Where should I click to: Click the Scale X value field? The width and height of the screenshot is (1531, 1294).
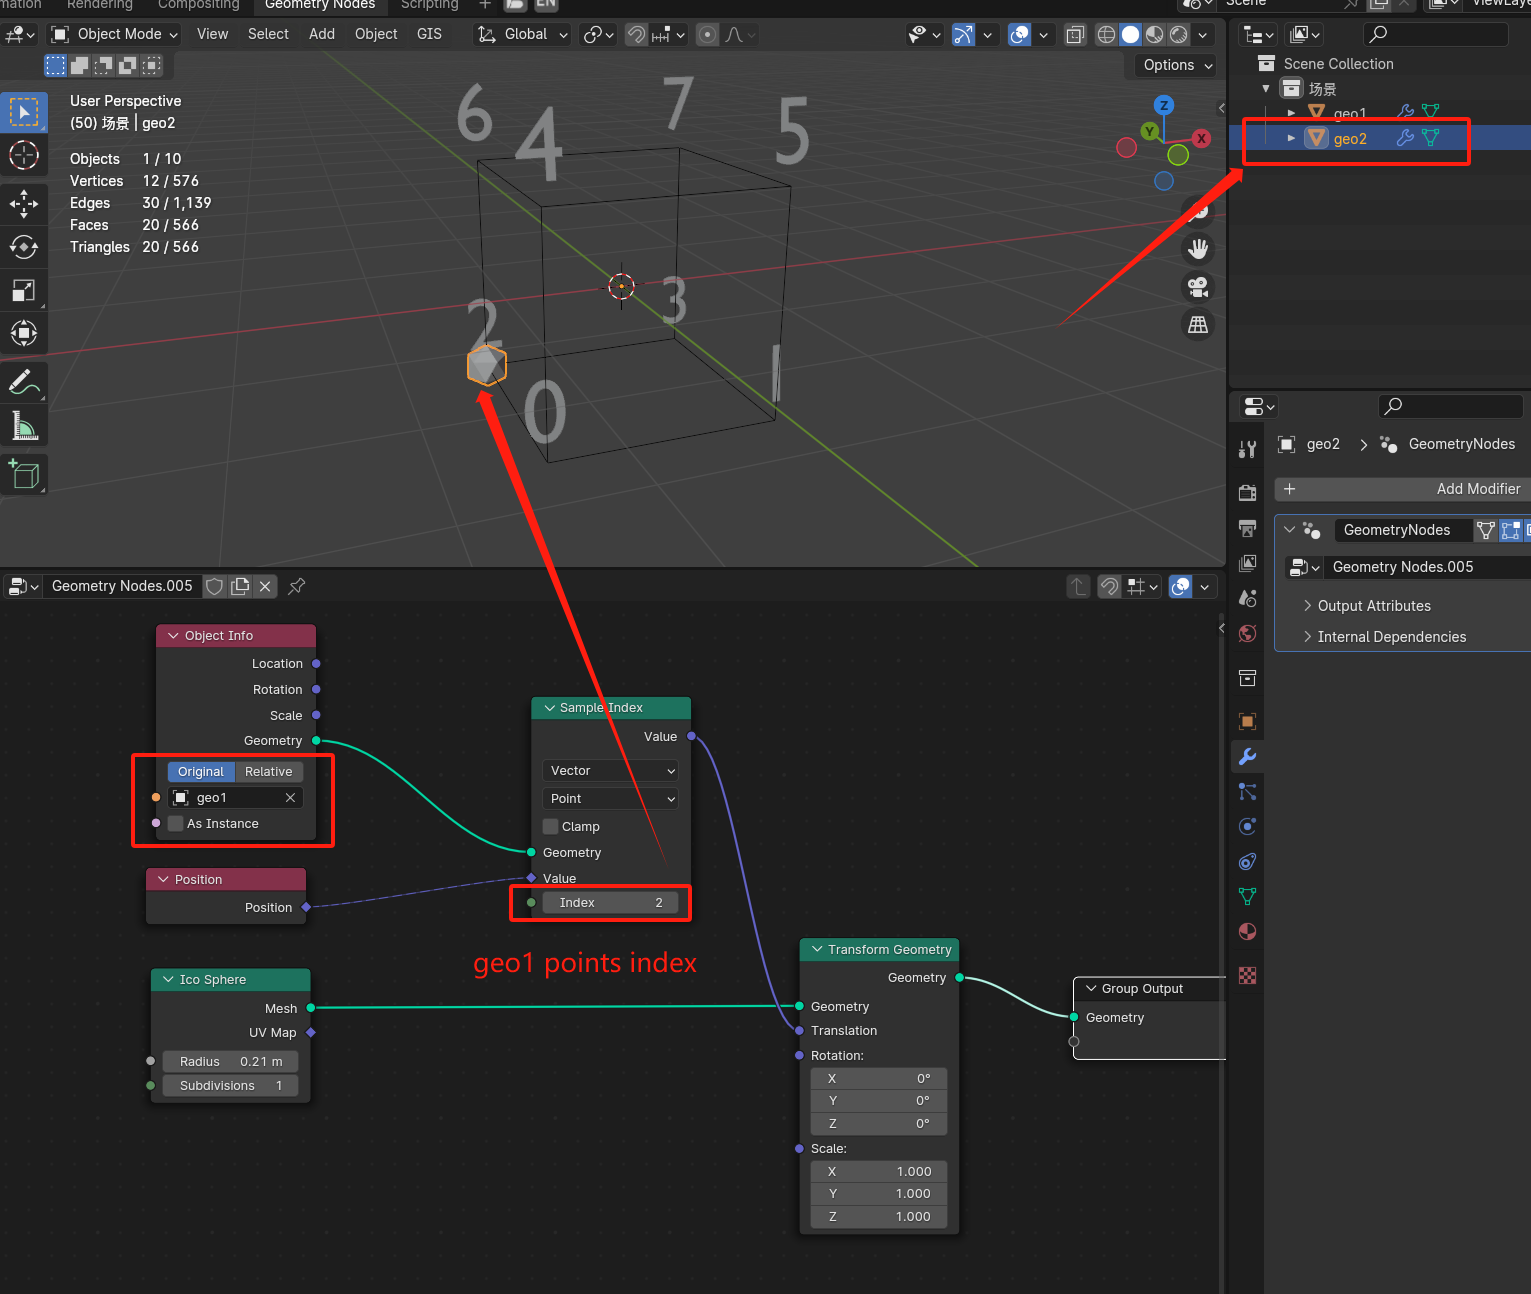(x=878, y=1172)
